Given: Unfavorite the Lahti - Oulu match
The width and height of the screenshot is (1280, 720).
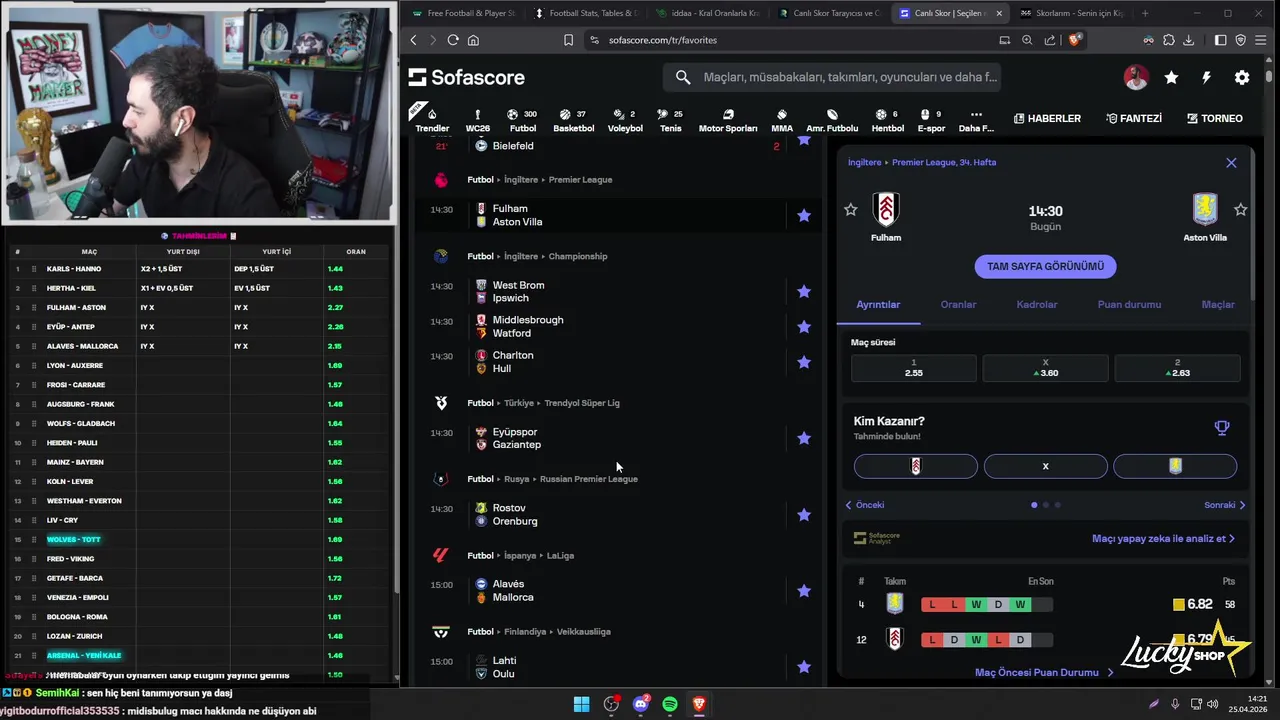Looking at the screenshot, I should pos(804,667).
